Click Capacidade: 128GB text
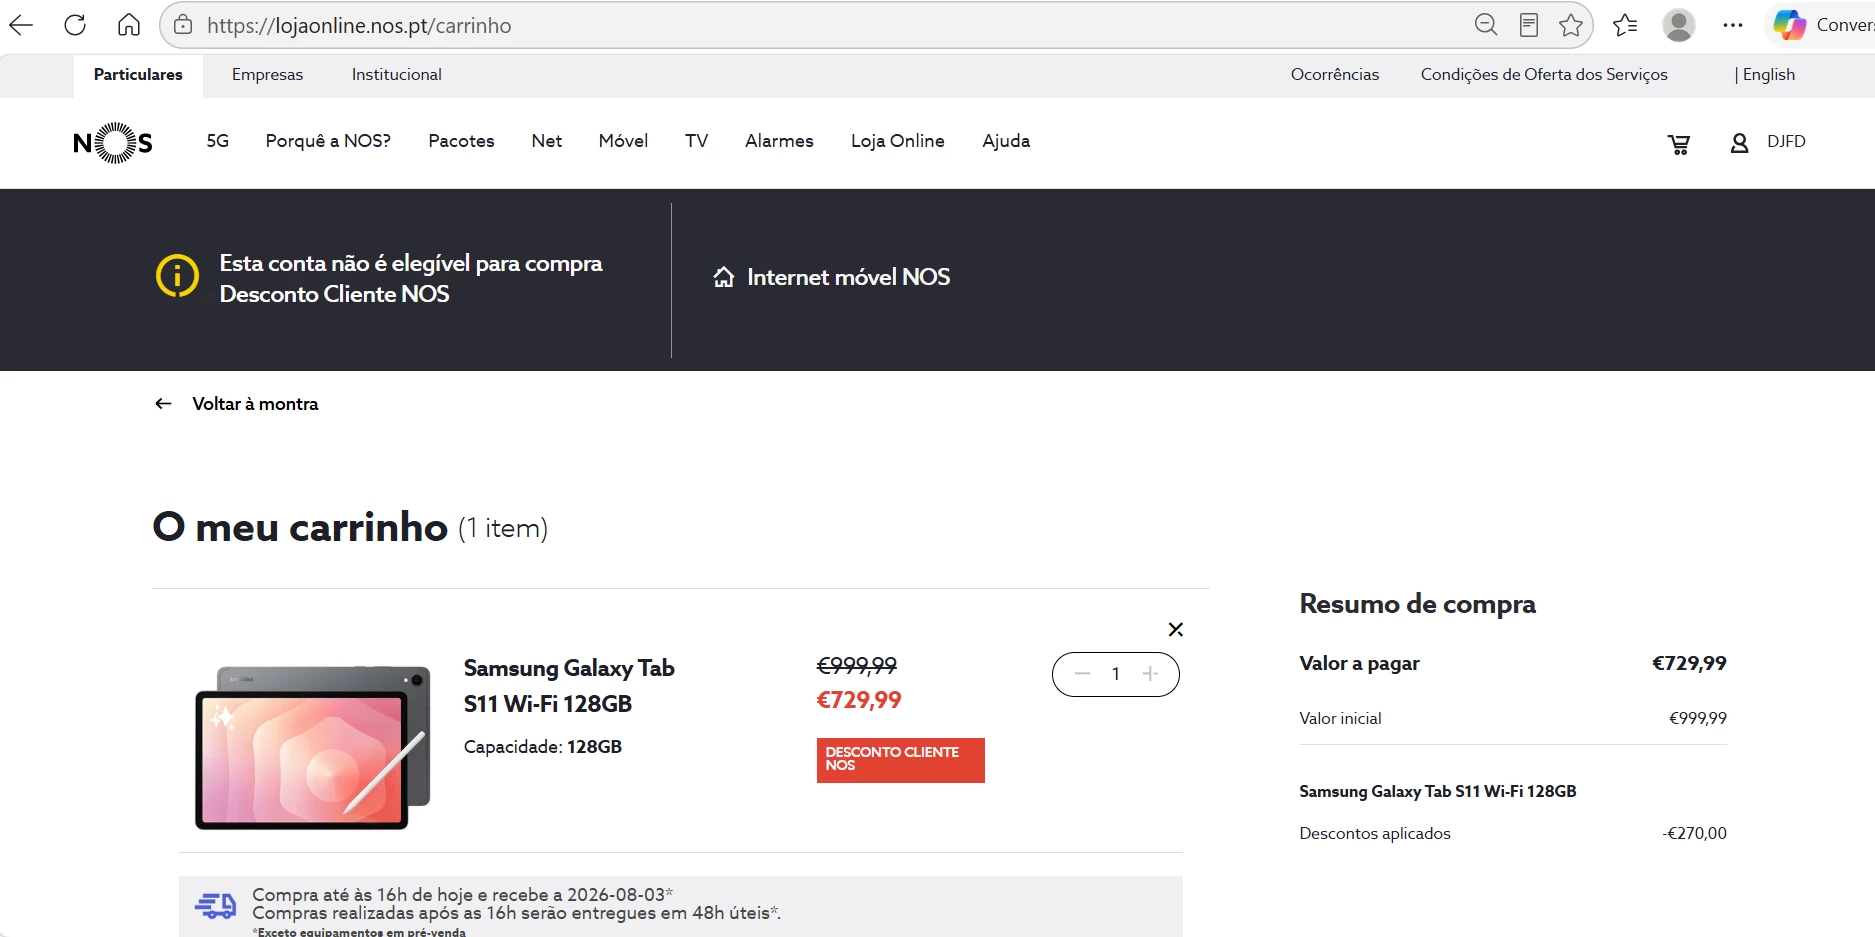 [543, 747]
